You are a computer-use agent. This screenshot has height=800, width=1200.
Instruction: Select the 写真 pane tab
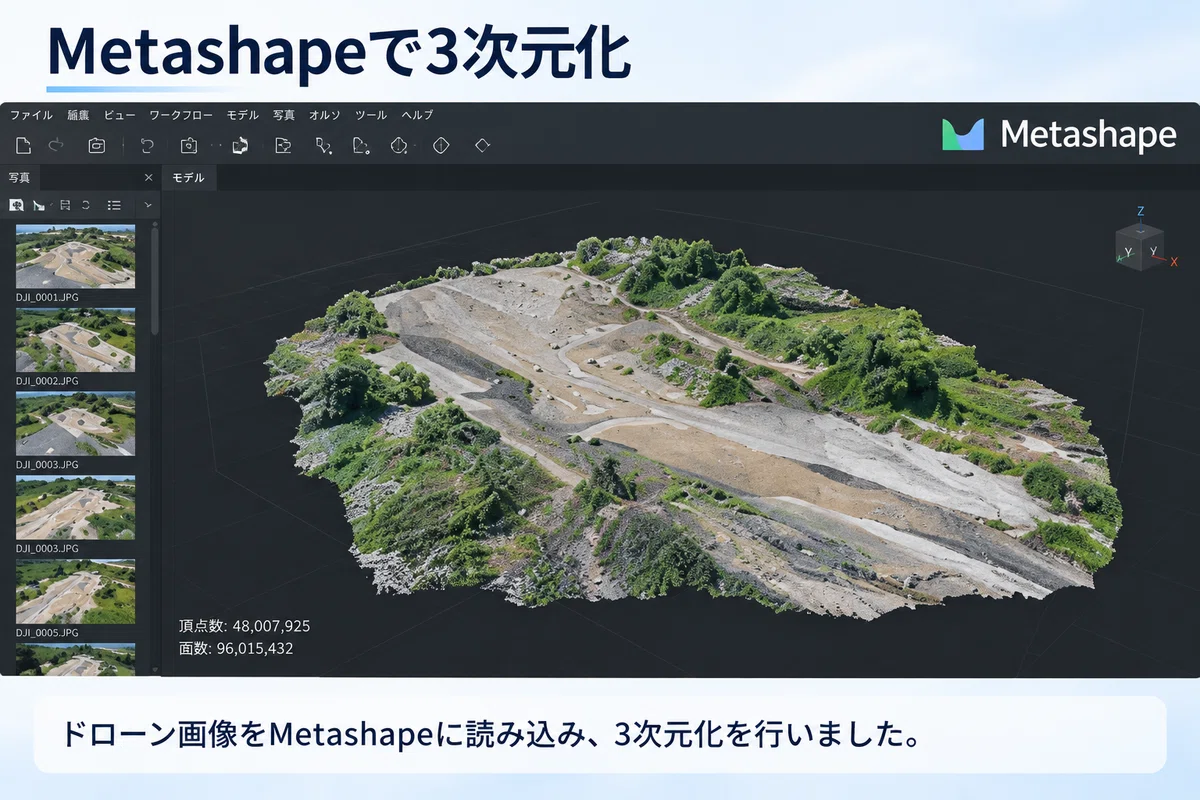pos(19,178)
